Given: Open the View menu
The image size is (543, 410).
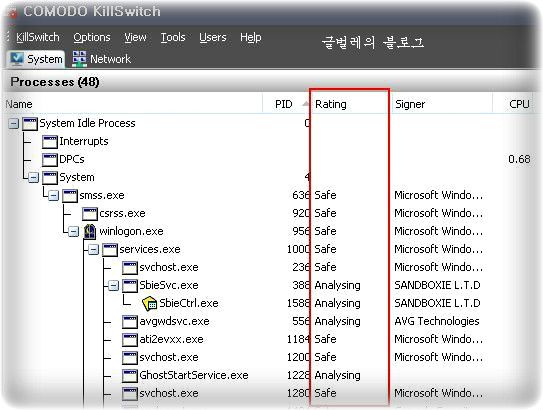Looking at the screenshot, I should click(x=135, y=37).
